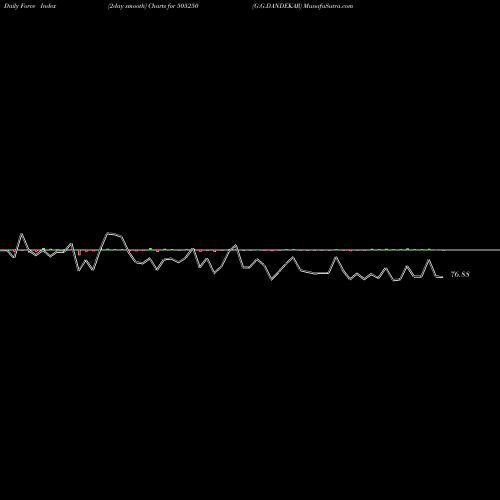Click the 'Daily Force Index' title text
The width and height of the screenshot is (500, 500).
coord(30,6)
